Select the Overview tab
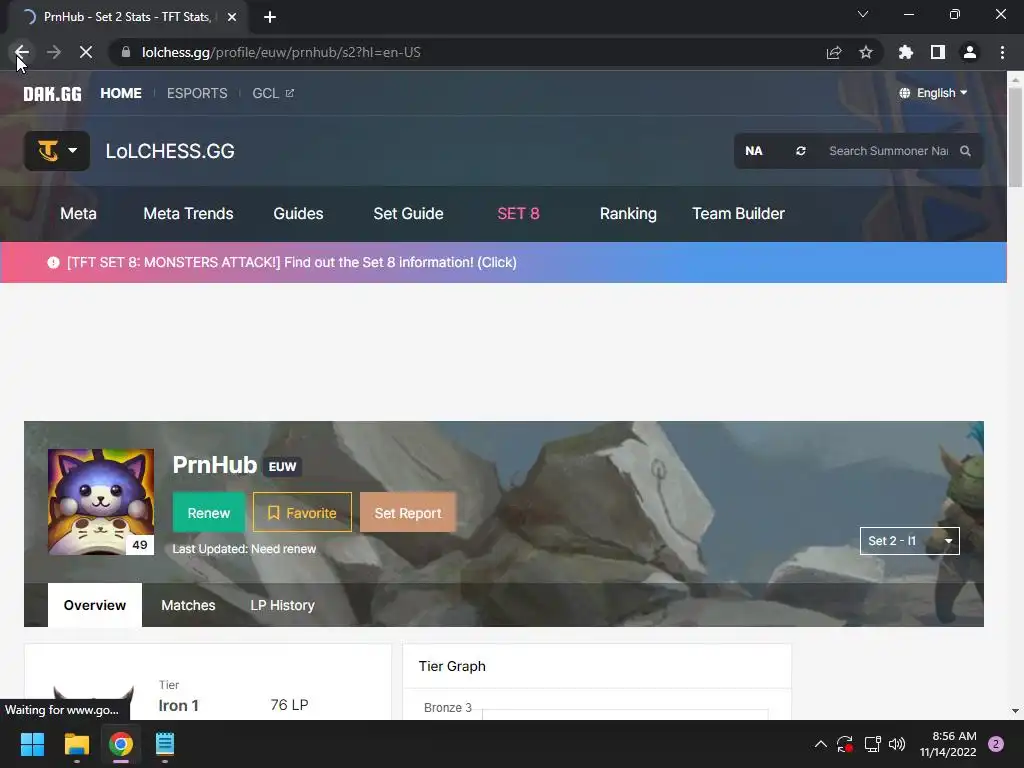The width and height of the screenshot is (1024, 768). pos(95,605)
